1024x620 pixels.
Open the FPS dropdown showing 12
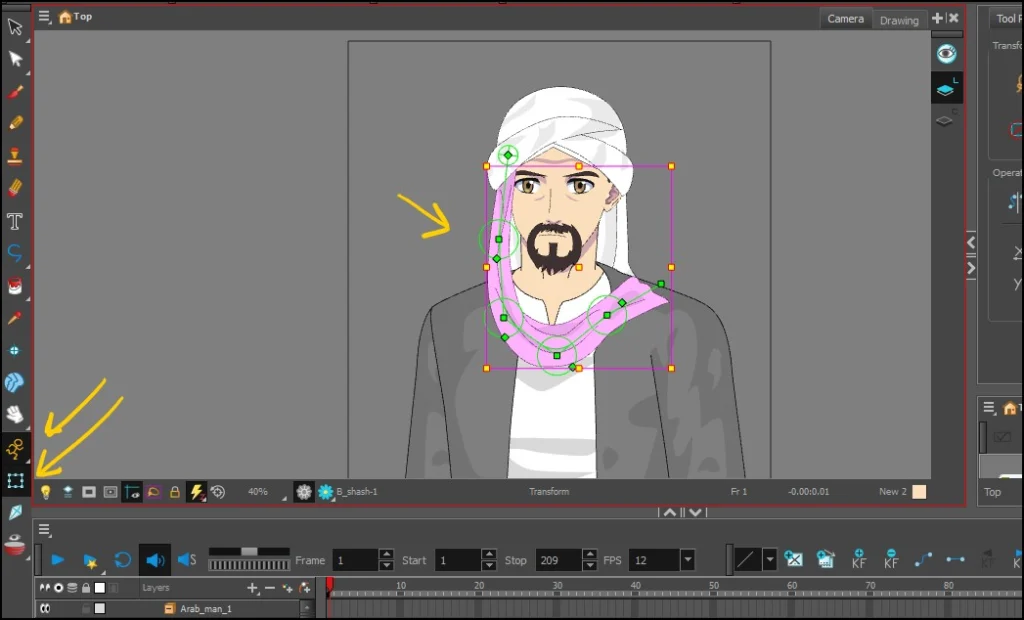point(688,560)
